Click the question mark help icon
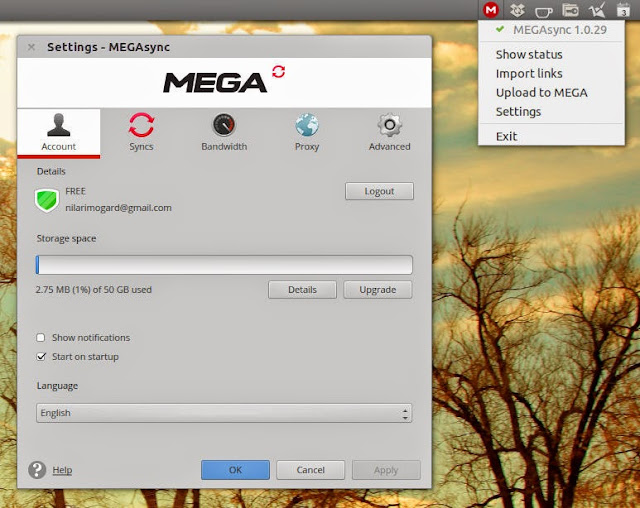The image size is (640, 508). click(x=37, y=470)
